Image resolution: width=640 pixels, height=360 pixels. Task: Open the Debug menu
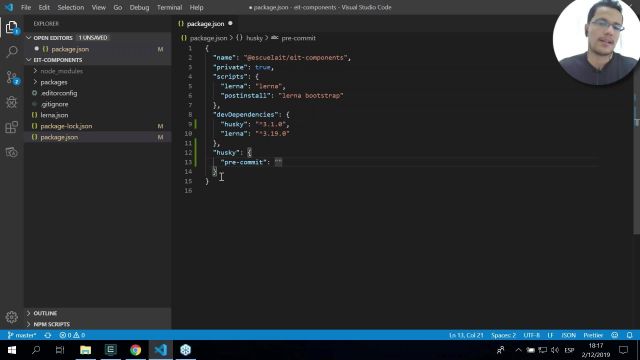coord(139,7)
